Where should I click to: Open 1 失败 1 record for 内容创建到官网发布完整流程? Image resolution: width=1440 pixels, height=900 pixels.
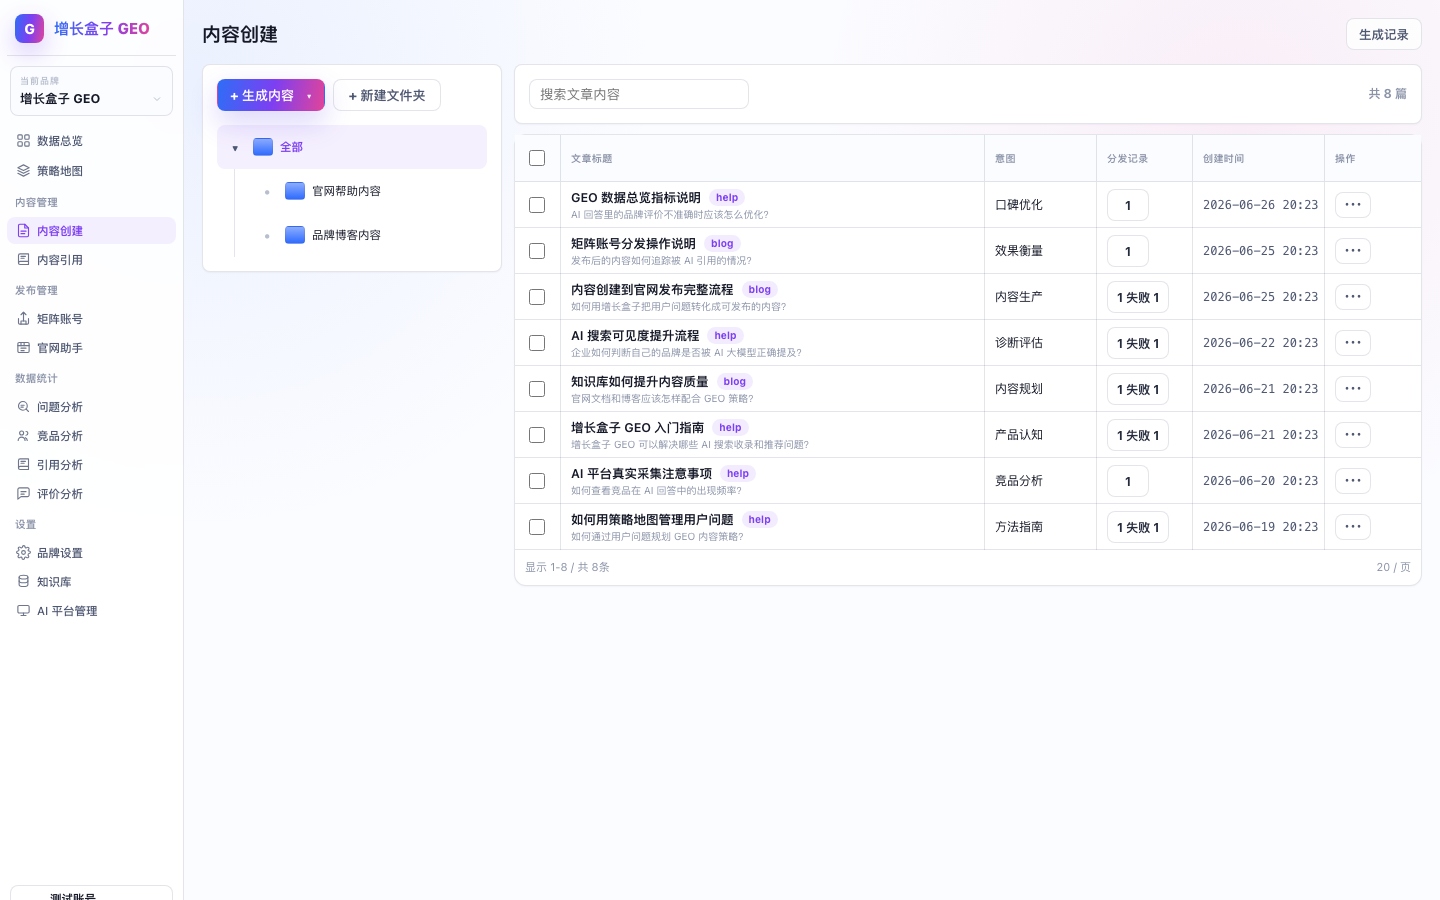click(x=1138, y=297)
